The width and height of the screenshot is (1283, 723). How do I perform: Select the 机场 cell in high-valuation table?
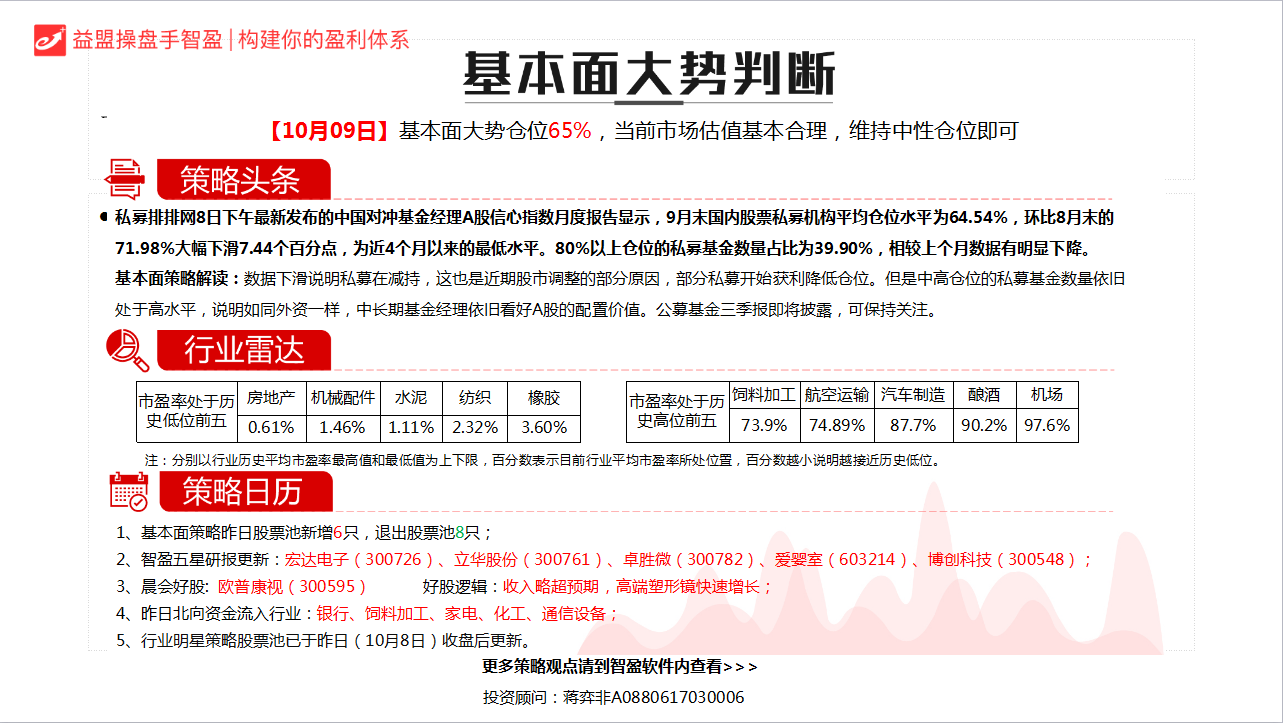tap(1047, 395)
